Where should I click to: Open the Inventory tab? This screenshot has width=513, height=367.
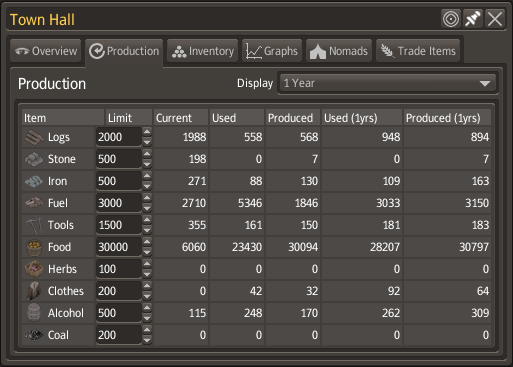203,51
